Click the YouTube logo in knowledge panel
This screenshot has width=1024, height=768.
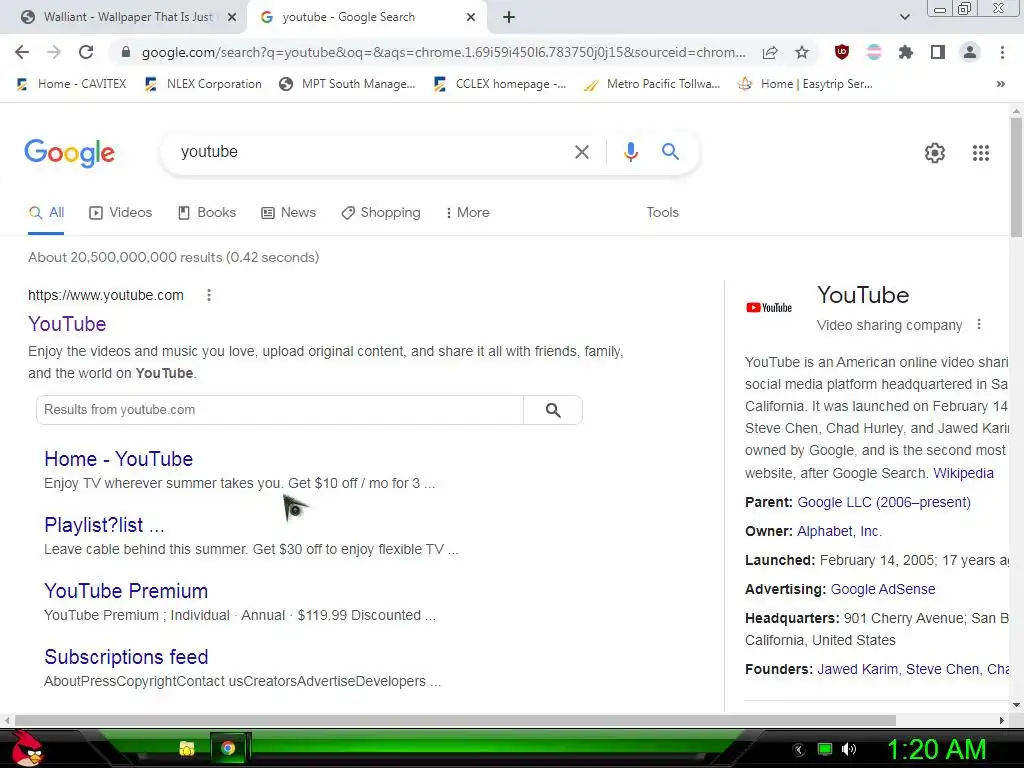(x=769, y=308)
